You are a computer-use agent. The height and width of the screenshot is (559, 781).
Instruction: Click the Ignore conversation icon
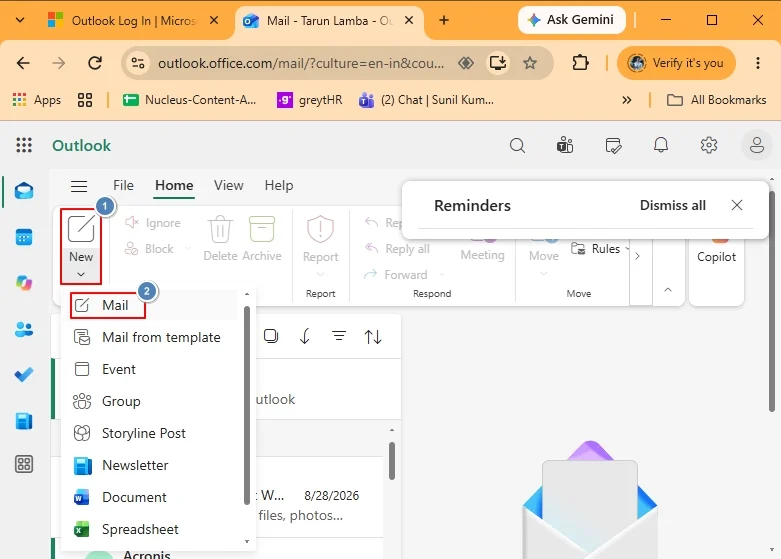pos(132,222)
